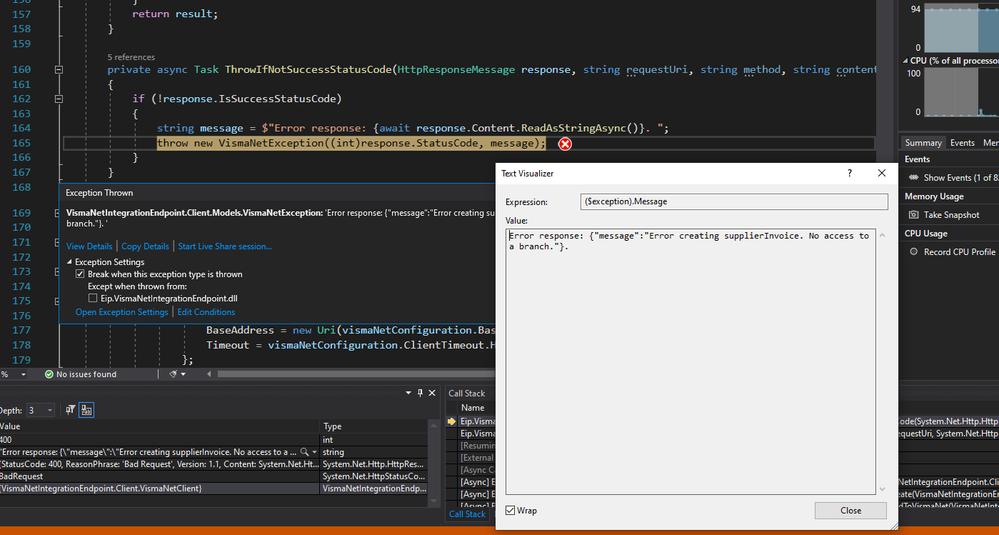Open Exception Settings link
This screenshot has height=535, width=999.
point(122,312)
